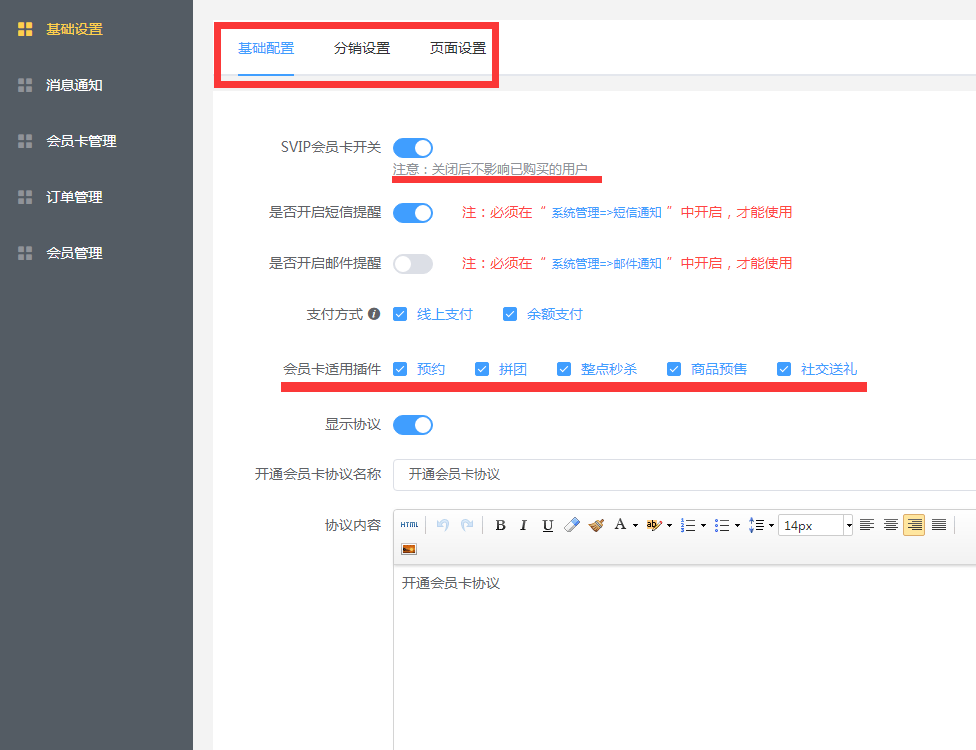976x750 pixels.
Task: Toggle 是否开启短信提醒 switch
Action: 413,213
